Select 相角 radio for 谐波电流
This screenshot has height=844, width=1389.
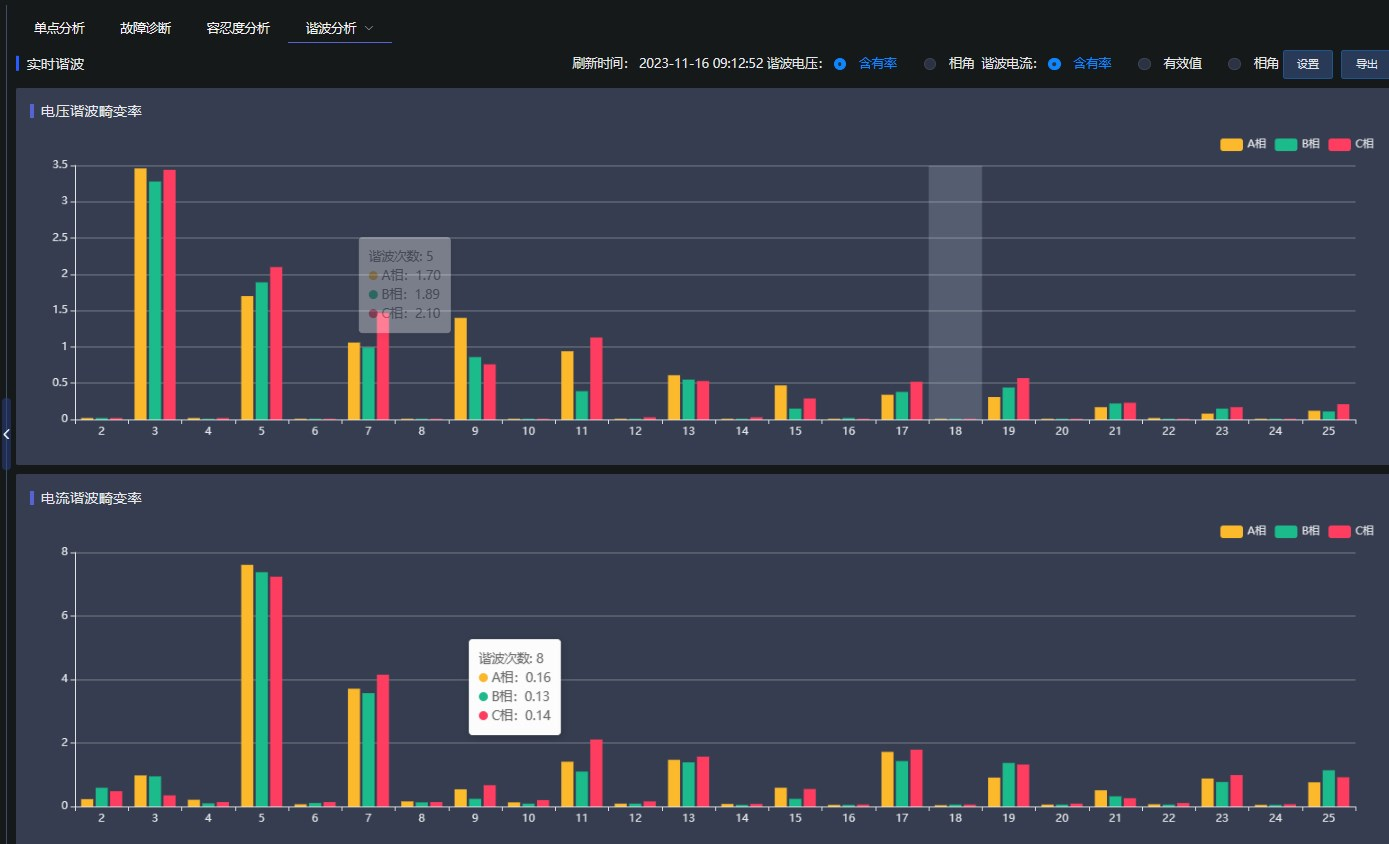click(1235, 64)
